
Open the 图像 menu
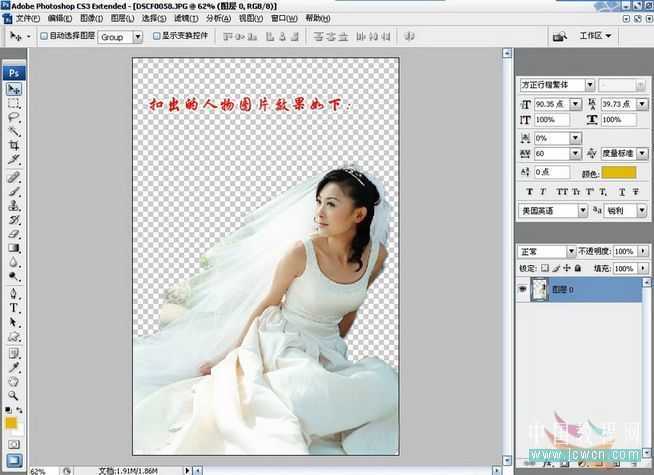90,18
